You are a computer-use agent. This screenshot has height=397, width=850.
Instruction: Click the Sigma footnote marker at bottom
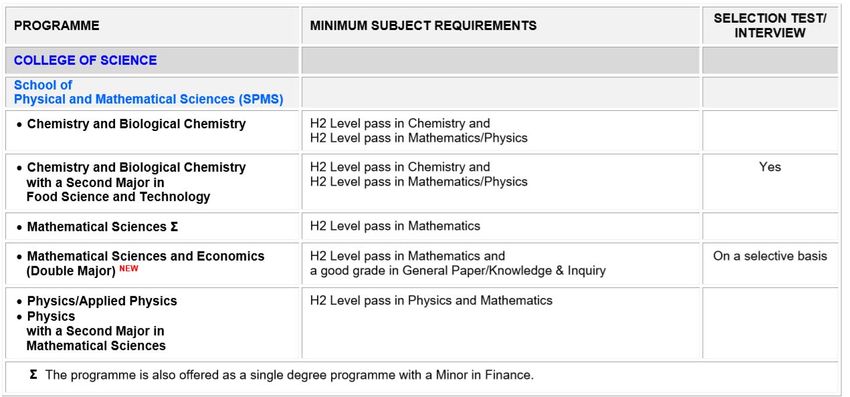(34, 375)
